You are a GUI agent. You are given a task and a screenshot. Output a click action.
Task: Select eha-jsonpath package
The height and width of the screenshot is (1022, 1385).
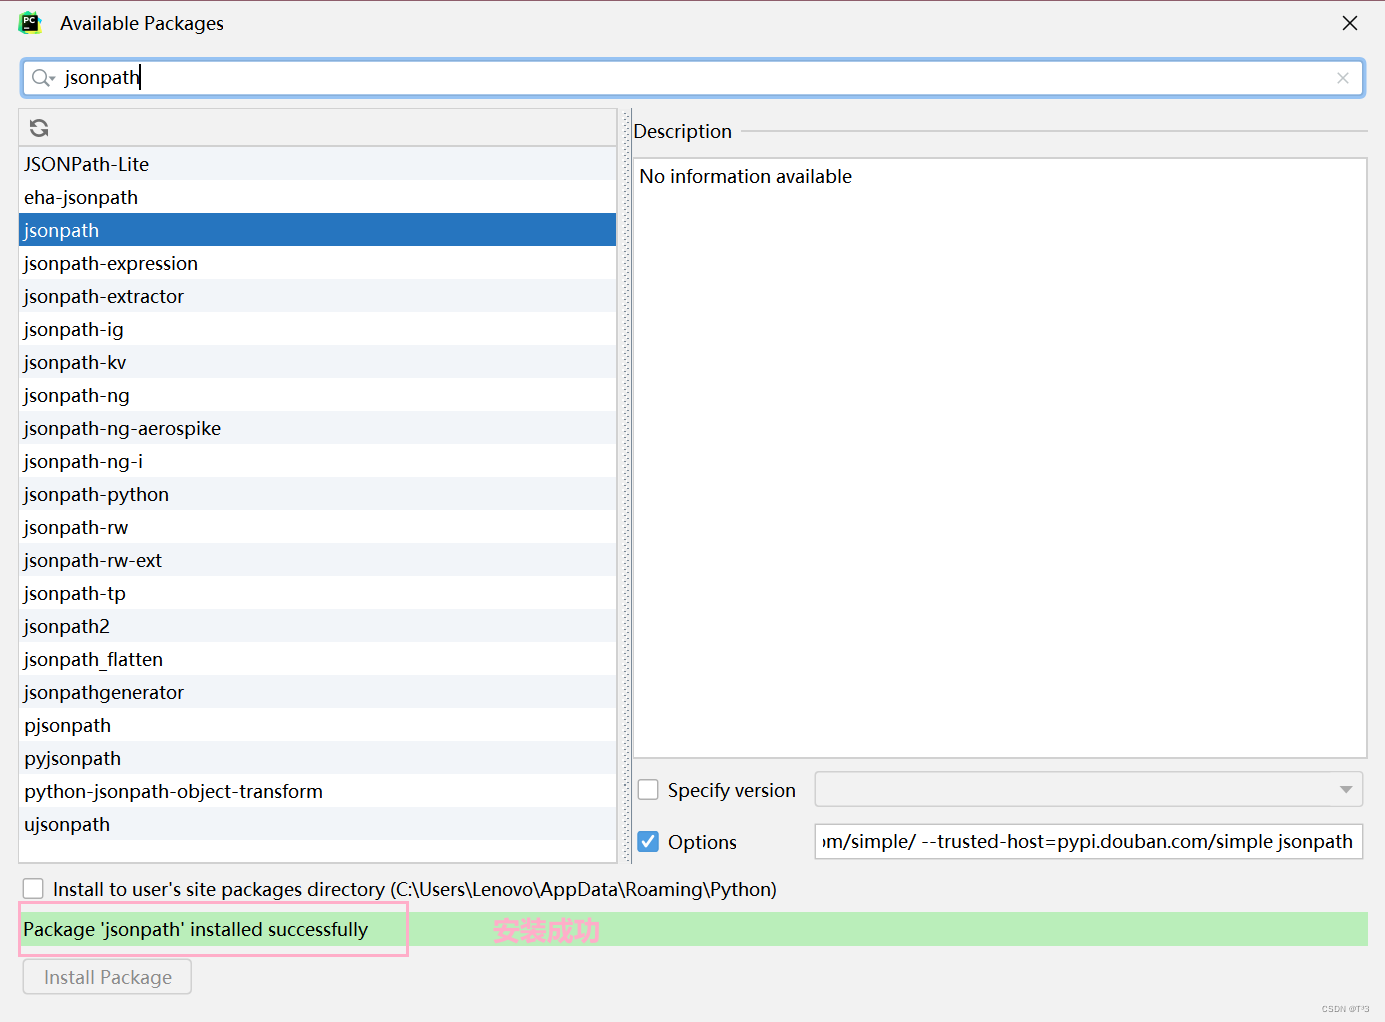[317, 197]
